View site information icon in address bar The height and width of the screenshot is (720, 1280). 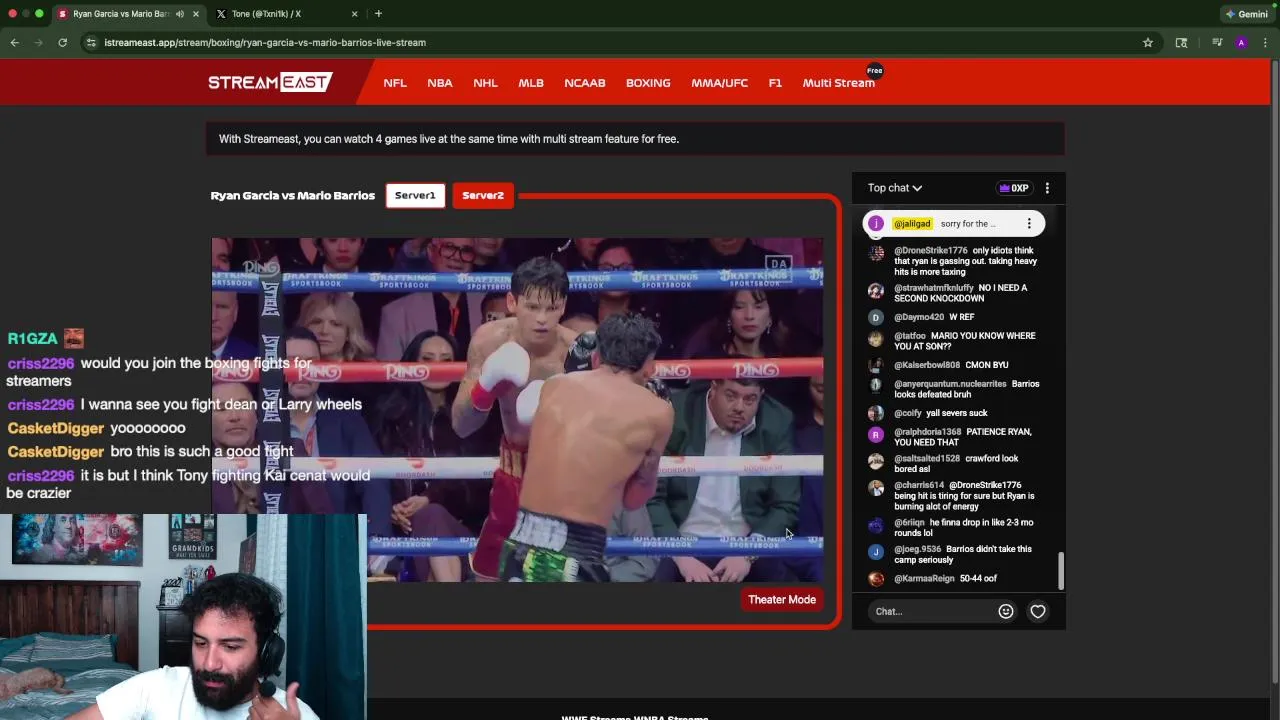(91, 42)
